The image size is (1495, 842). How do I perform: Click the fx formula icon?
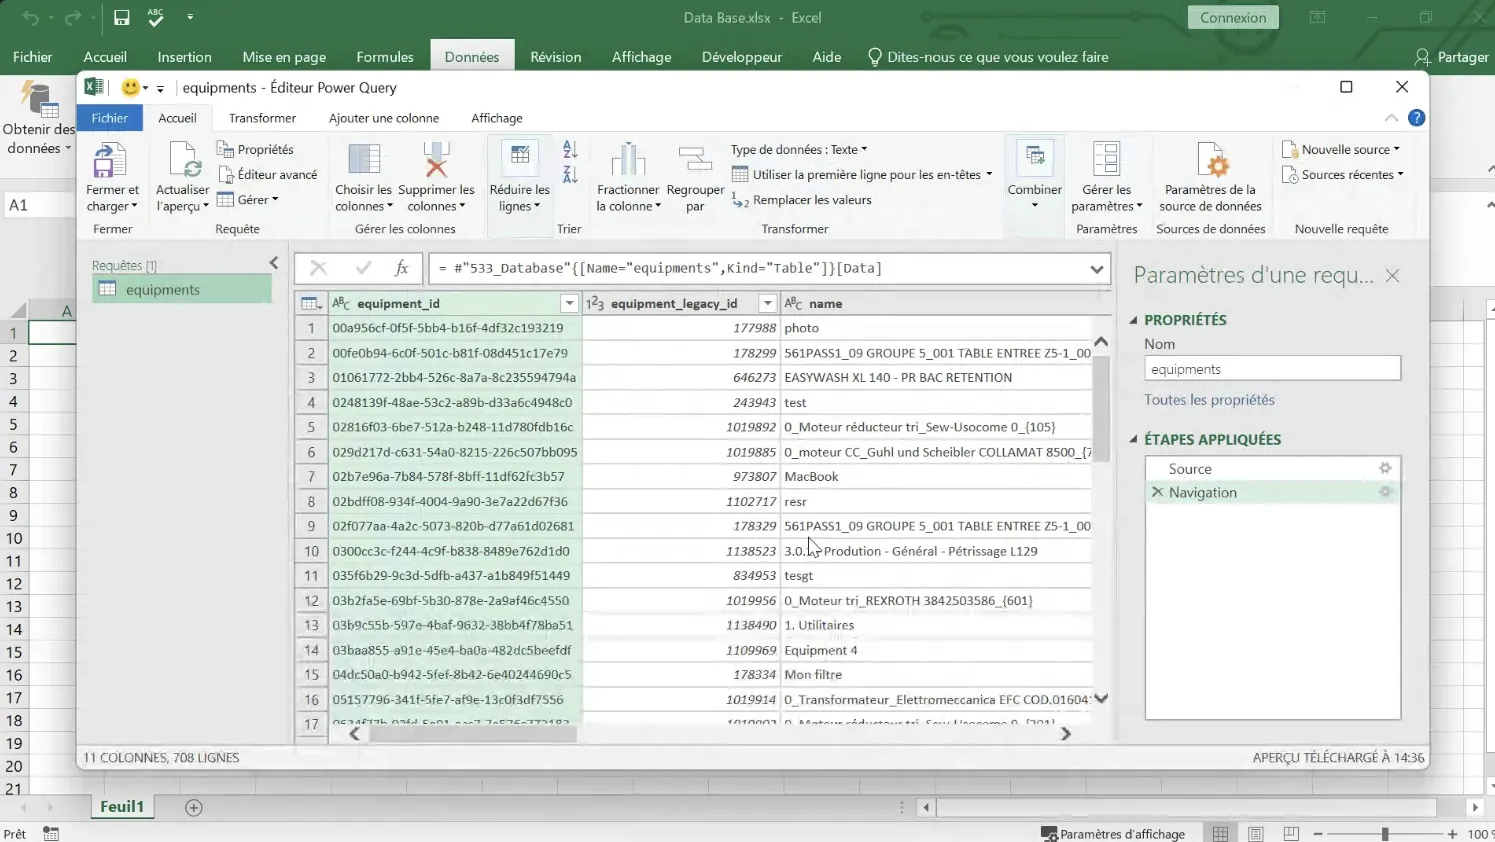(401, 268)
